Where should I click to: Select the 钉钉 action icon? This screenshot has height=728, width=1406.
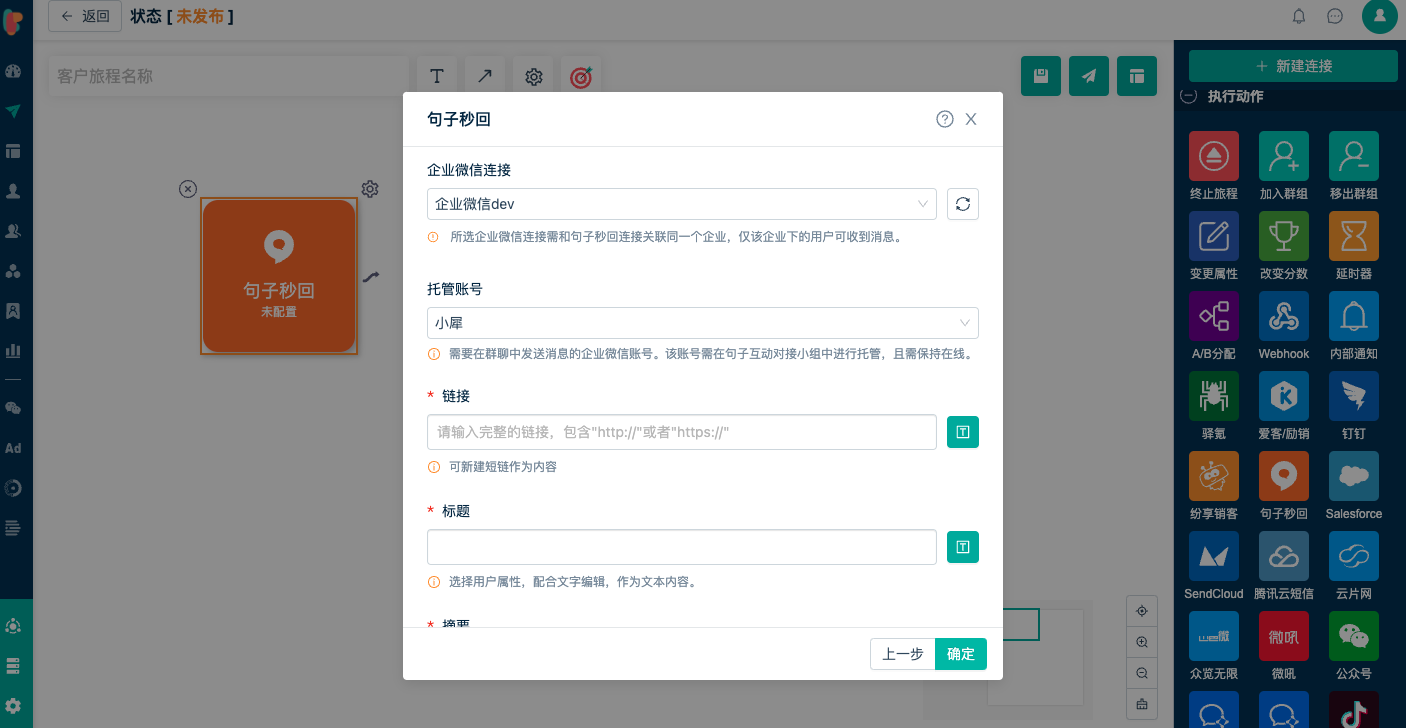coord(1354,396)
